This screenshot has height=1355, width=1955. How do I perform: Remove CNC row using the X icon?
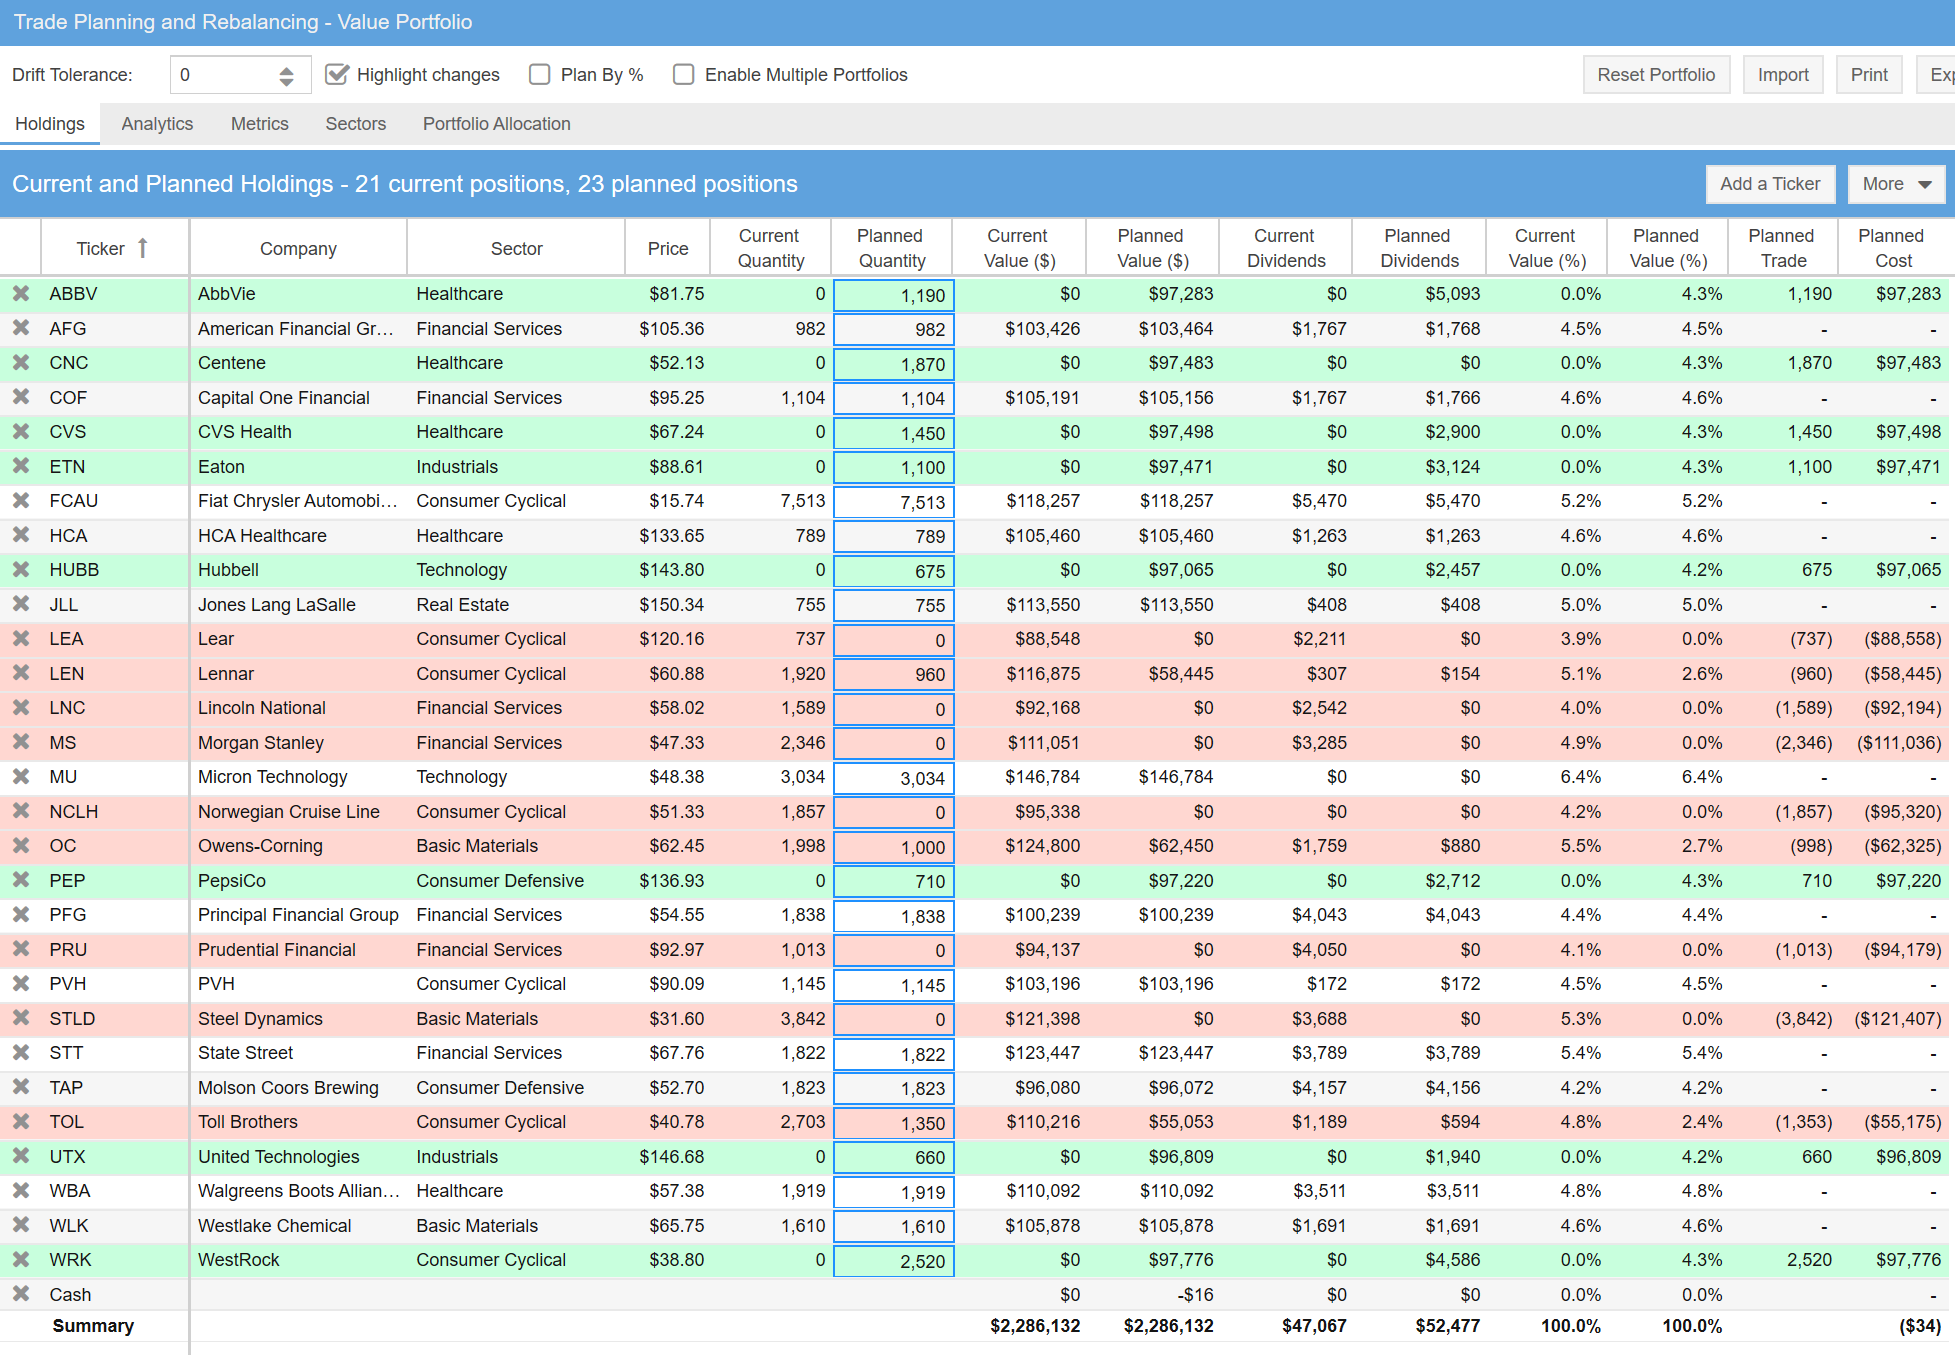click(20, 363)
